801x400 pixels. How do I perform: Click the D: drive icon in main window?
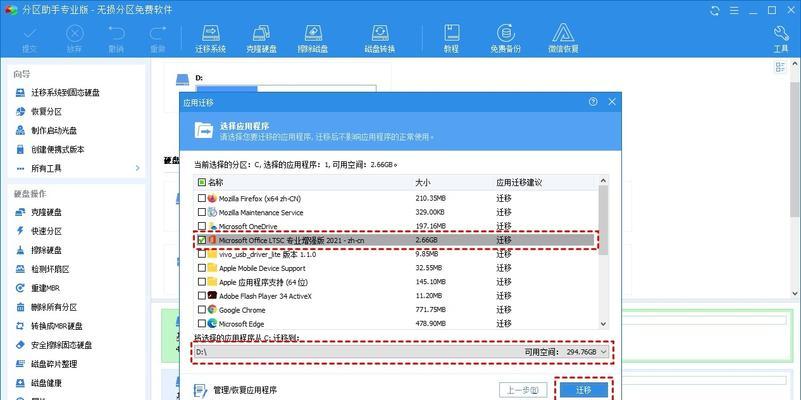click(182, 80)
